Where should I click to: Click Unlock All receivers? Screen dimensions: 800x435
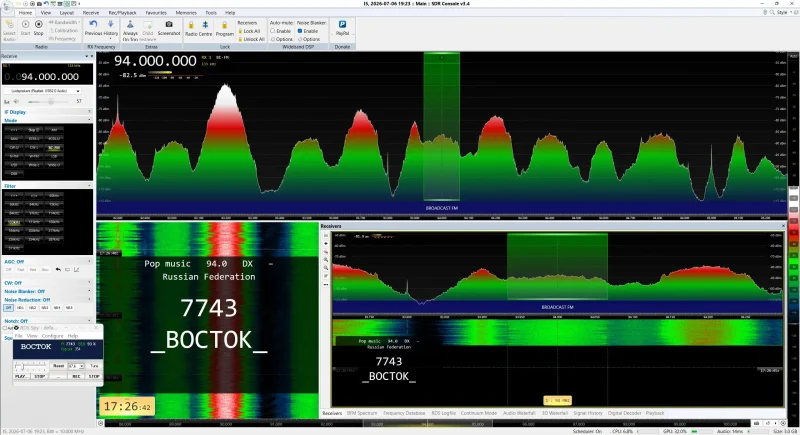click(251, 39)
